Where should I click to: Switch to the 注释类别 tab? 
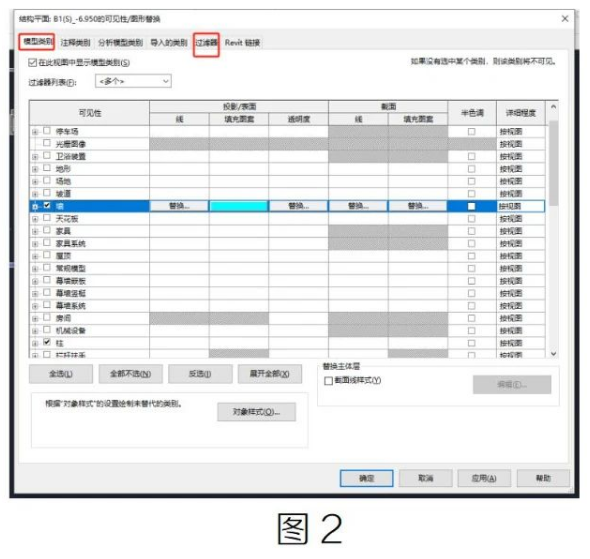75,43
